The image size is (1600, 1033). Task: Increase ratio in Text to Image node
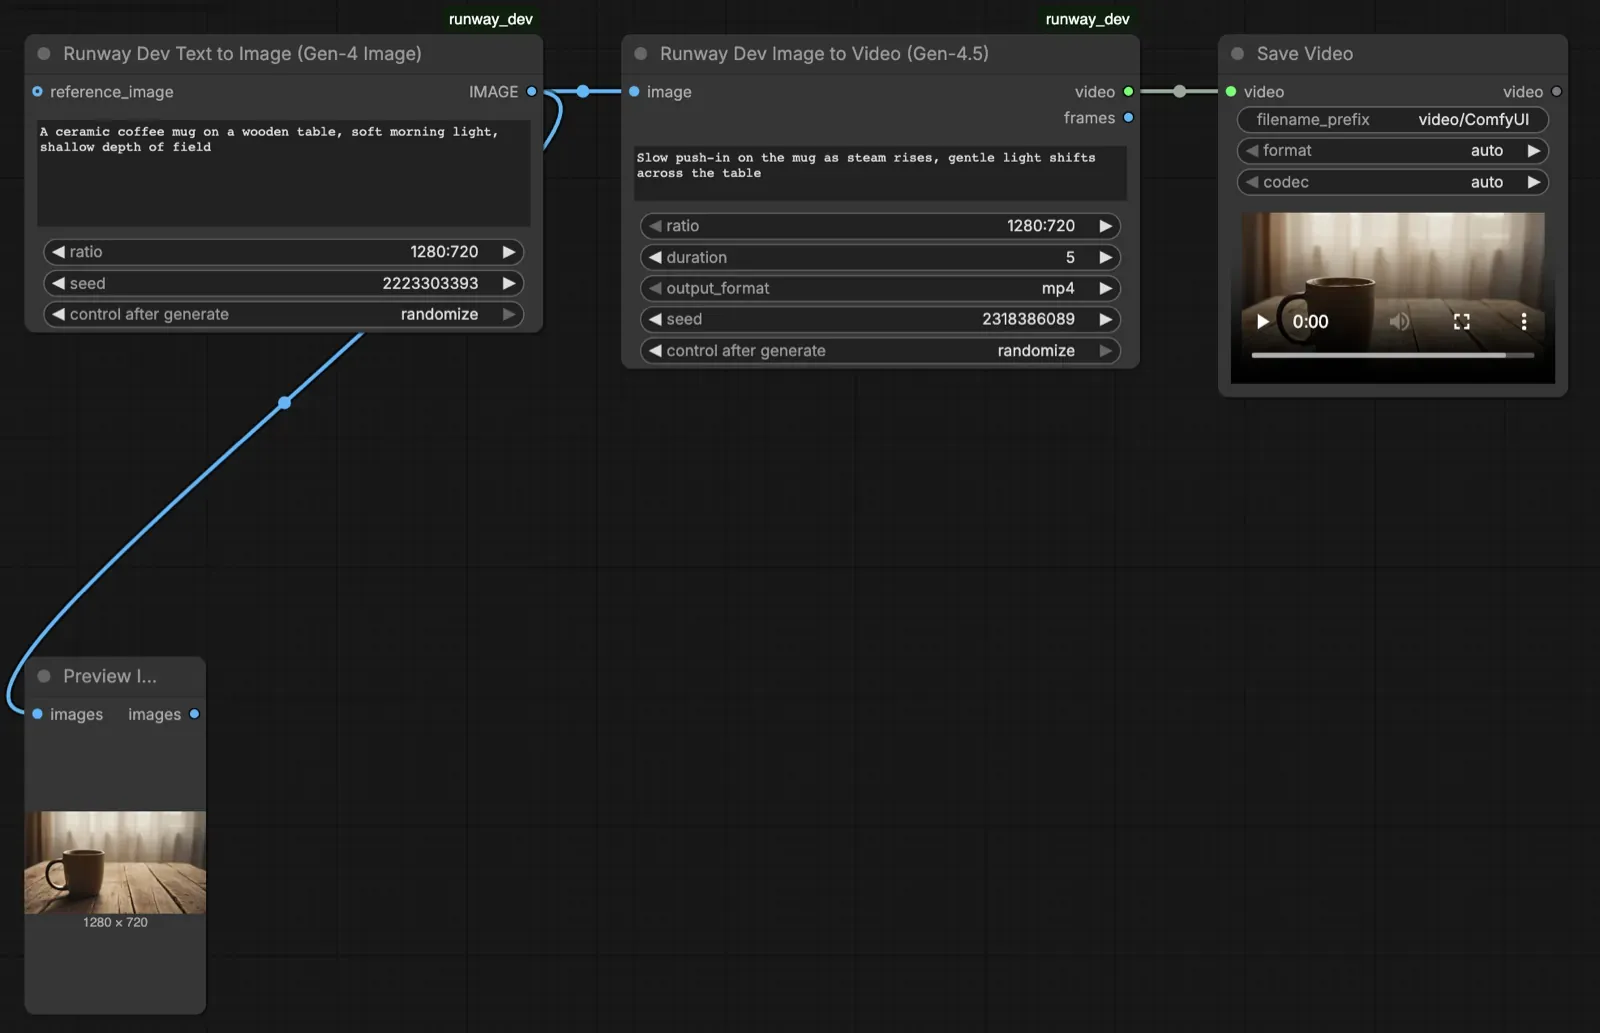pos(509,252)
